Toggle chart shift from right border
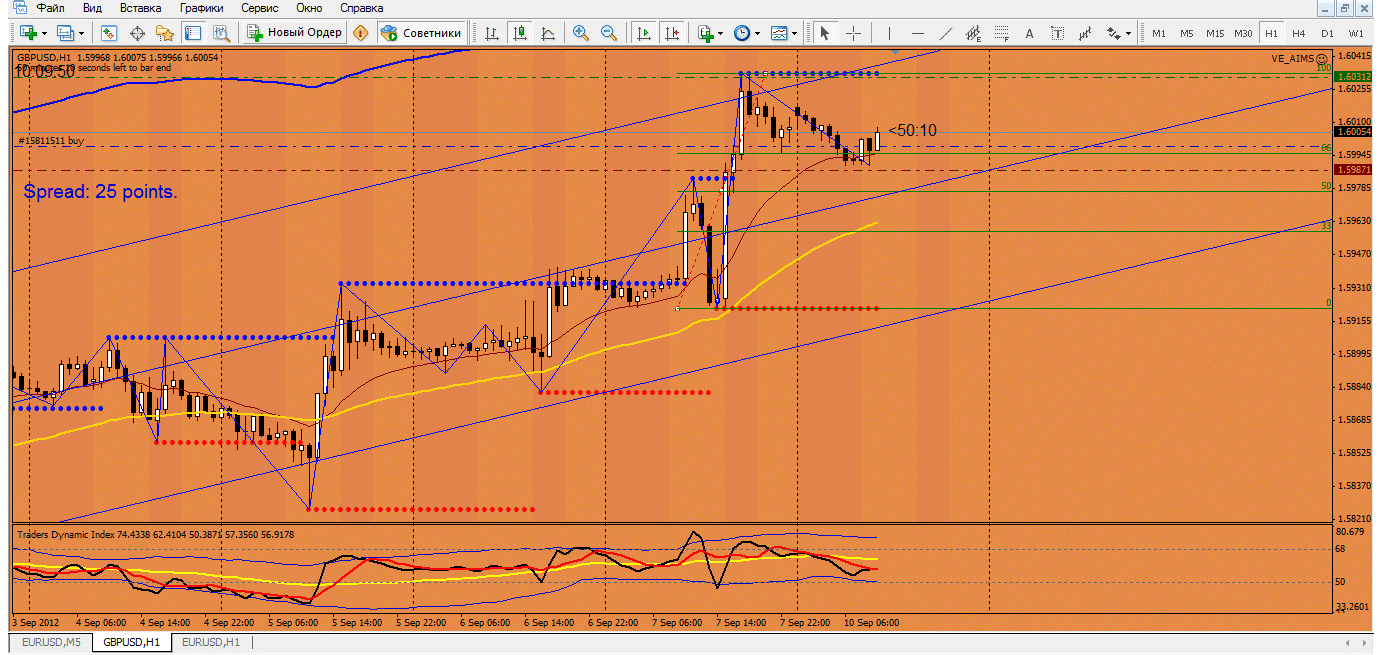1382x655 pixels. coord(673,33)
